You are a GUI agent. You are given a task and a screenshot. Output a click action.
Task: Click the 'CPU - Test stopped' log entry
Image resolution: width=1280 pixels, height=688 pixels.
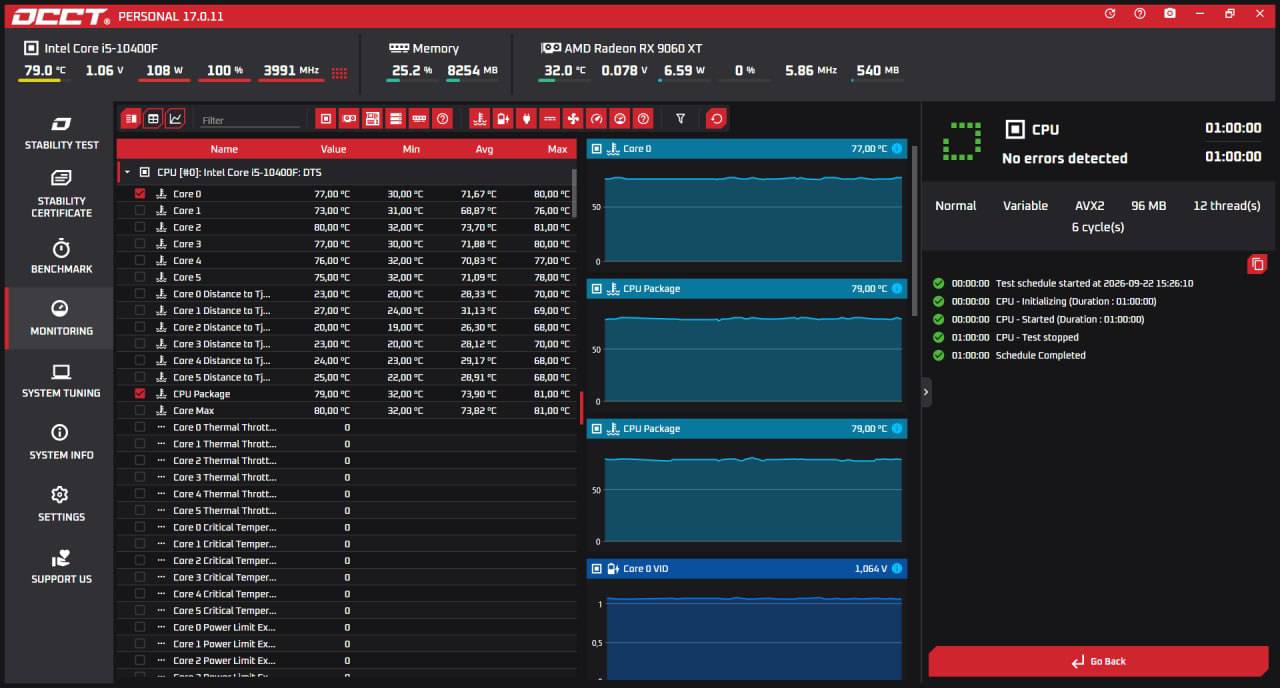tap(1037, 337)
